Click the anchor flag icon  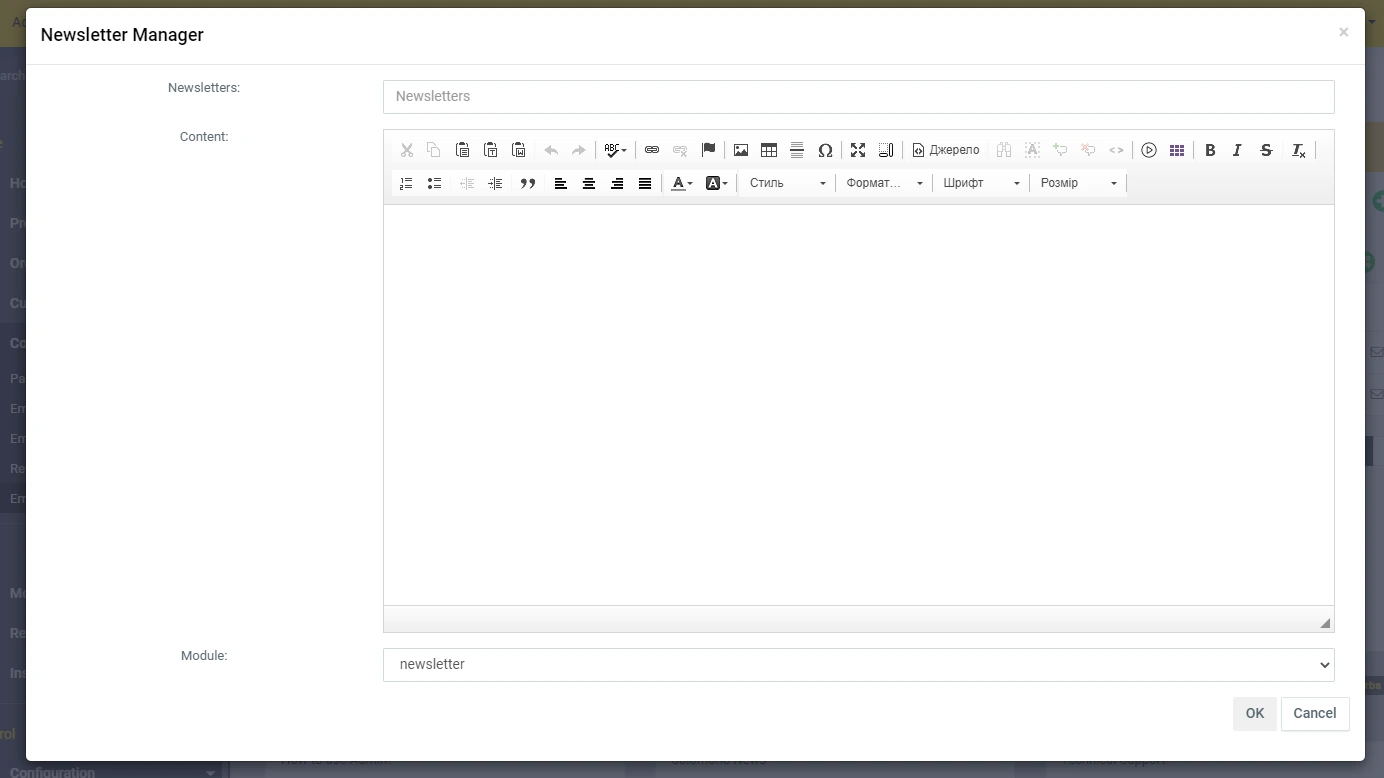pyautogui.click(x=708, y=150)
